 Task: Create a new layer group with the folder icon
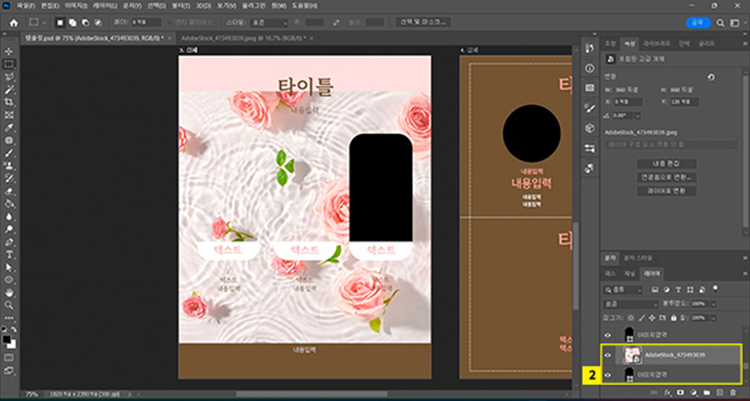[x=705, y=393]
